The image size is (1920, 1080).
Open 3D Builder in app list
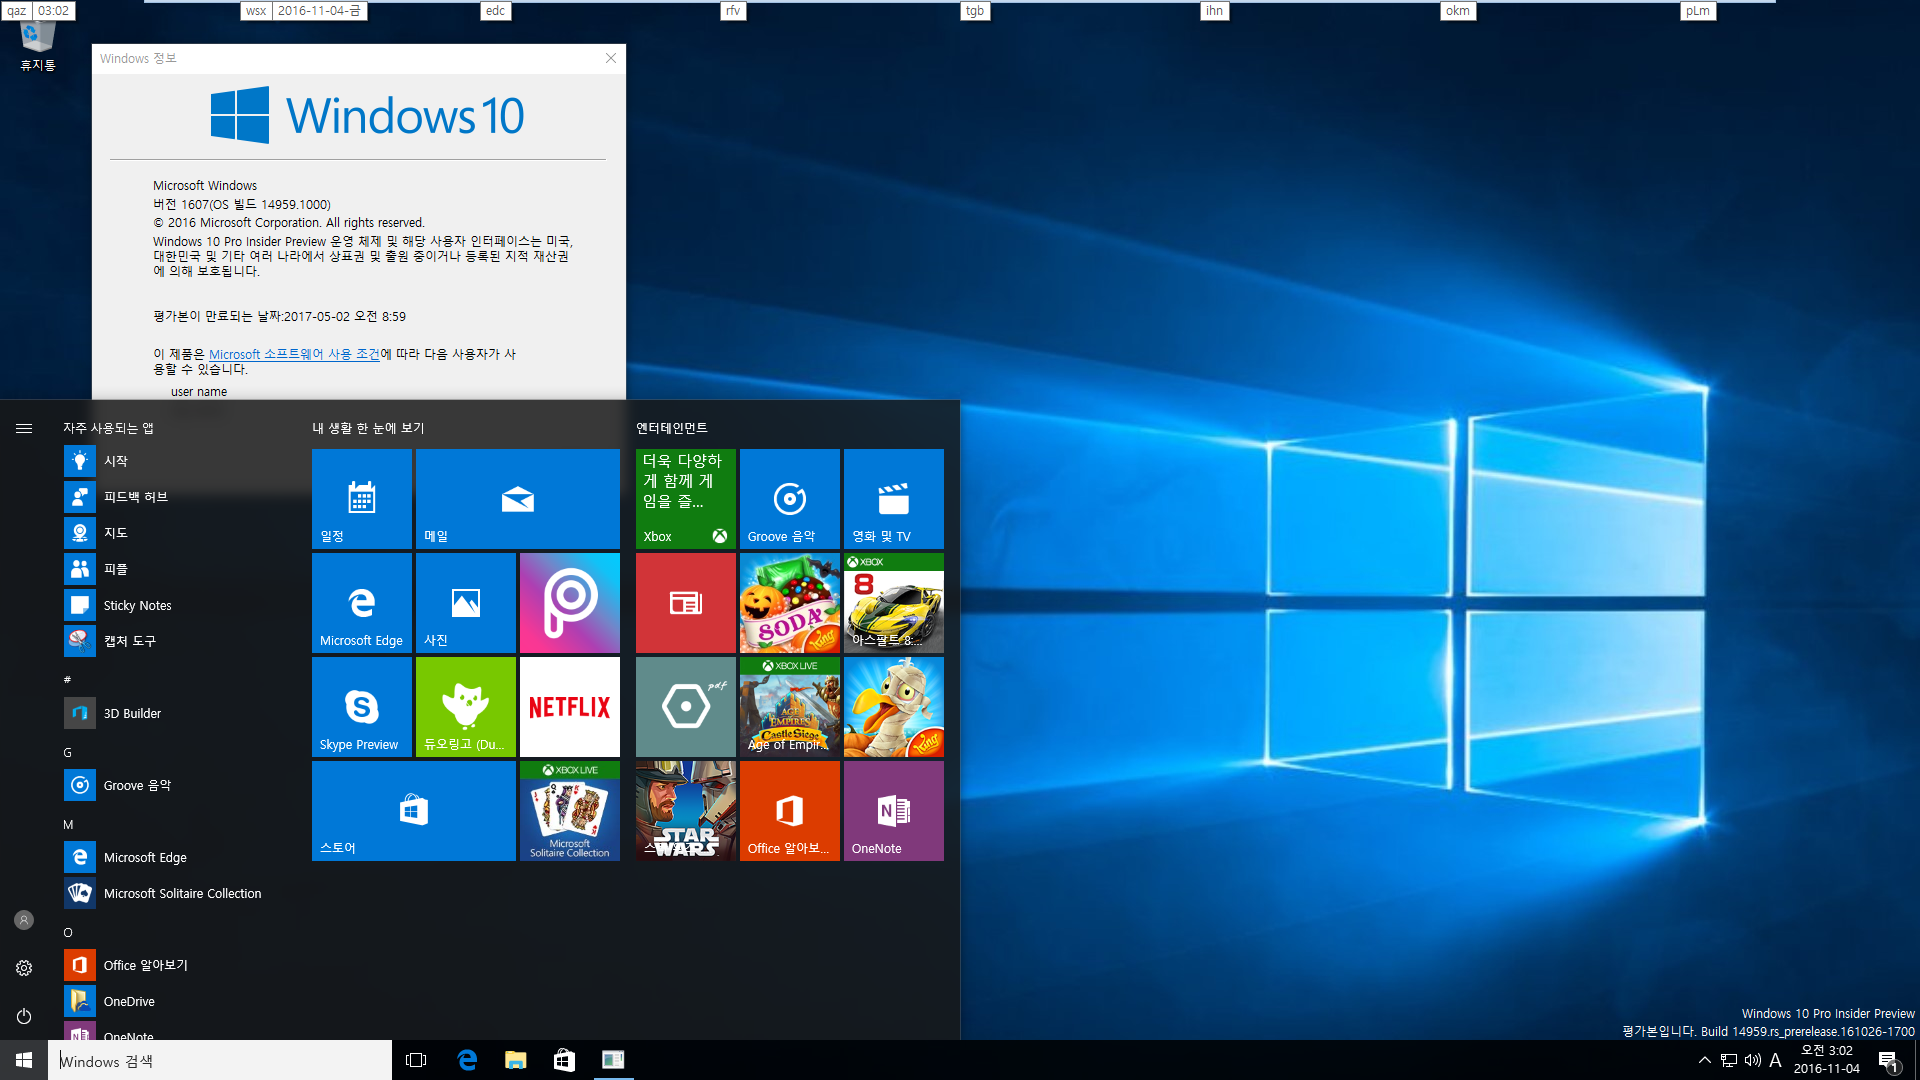pos(180,713)
